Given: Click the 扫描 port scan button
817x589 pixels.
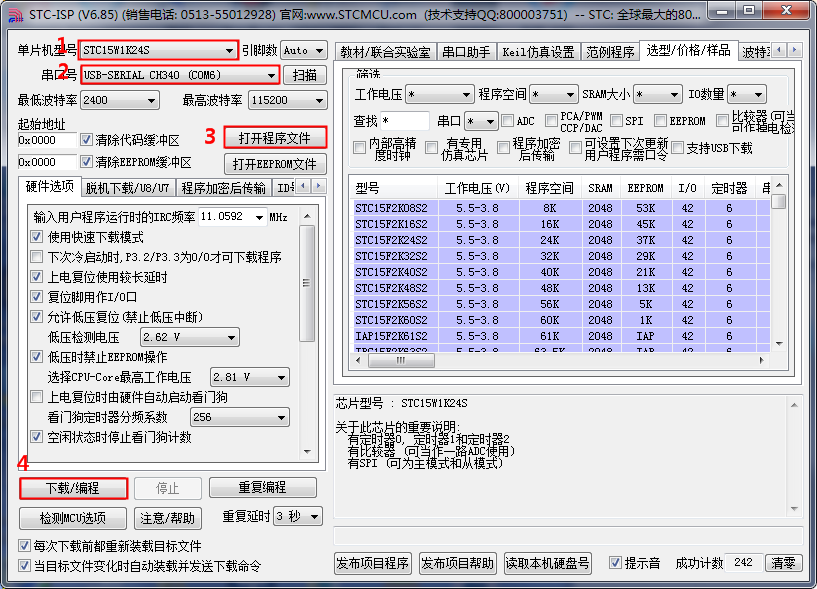Looking at the screenshot, I should pos(305,75).
